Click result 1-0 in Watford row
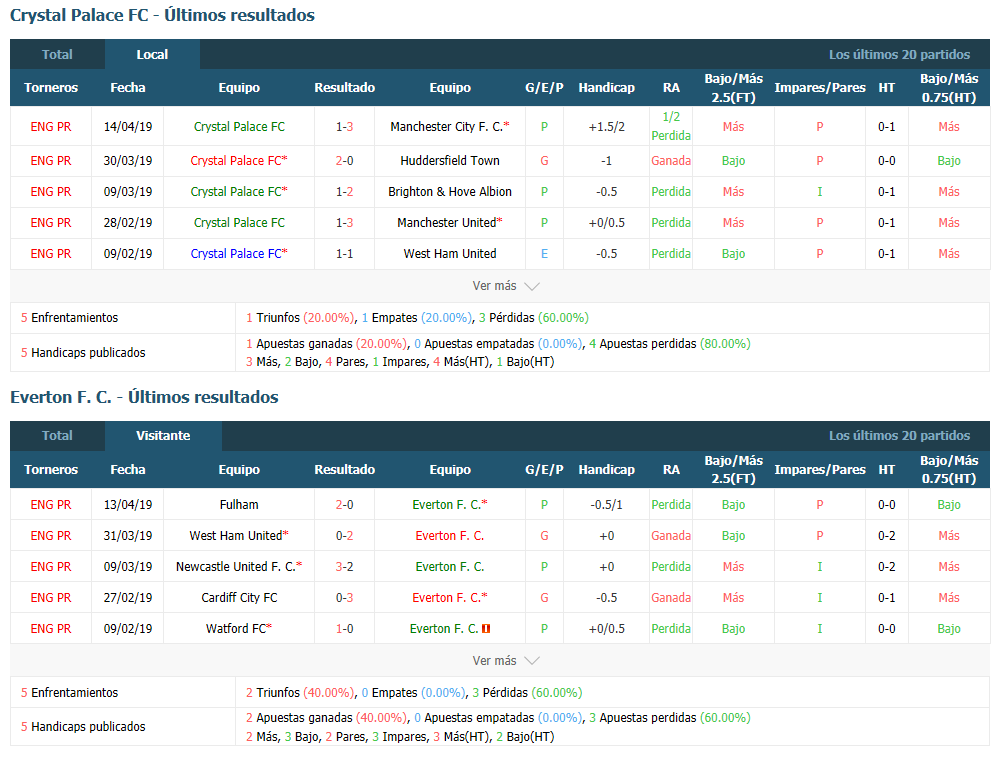Screen dimensions: 994x758 344,629
